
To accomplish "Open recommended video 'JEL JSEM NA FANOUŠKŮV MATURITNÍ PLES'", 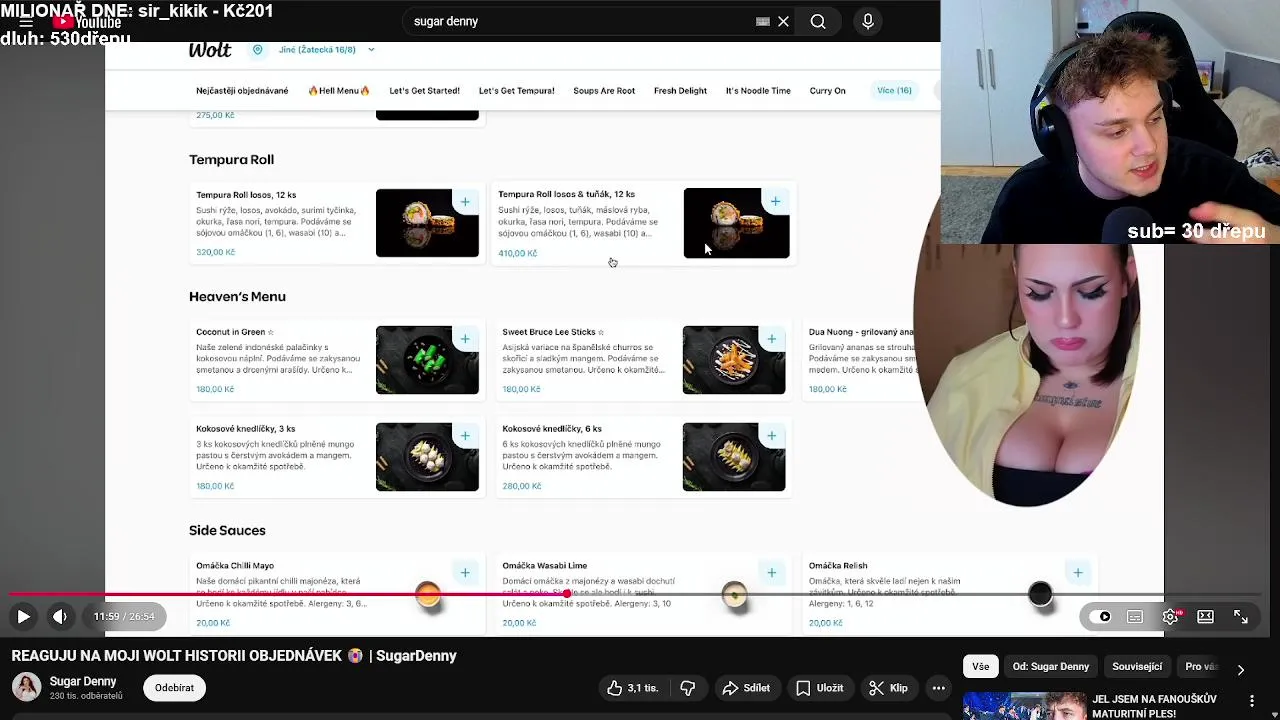I will [1154, 706].
